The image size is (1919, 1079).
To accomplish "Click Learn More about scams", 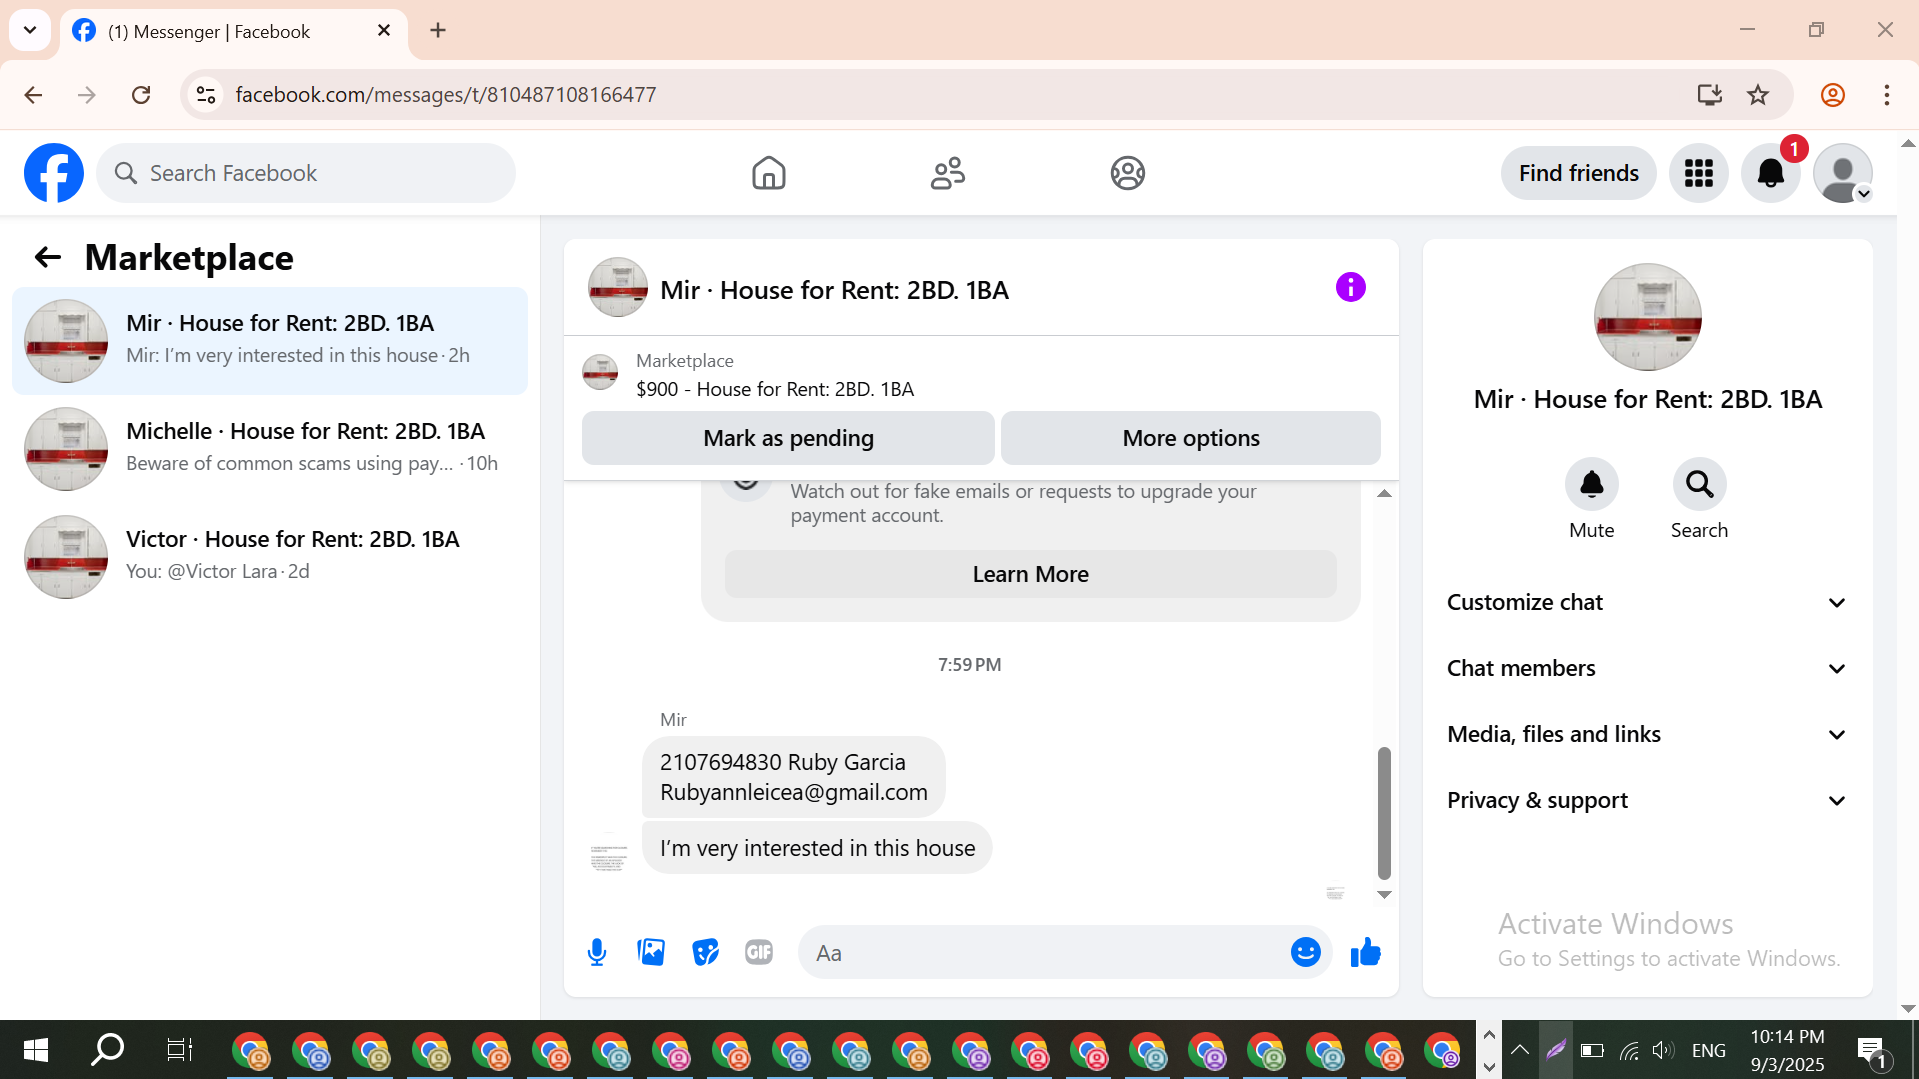I will pos(1030,574).
